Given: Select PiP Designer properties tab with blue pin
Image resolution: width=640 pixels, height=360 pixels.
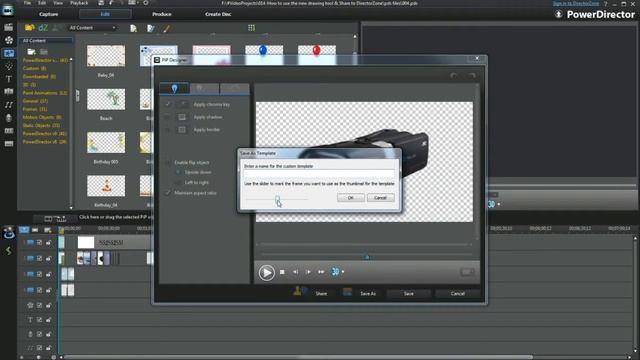Looking at the screenshot, I should point(174,88).
